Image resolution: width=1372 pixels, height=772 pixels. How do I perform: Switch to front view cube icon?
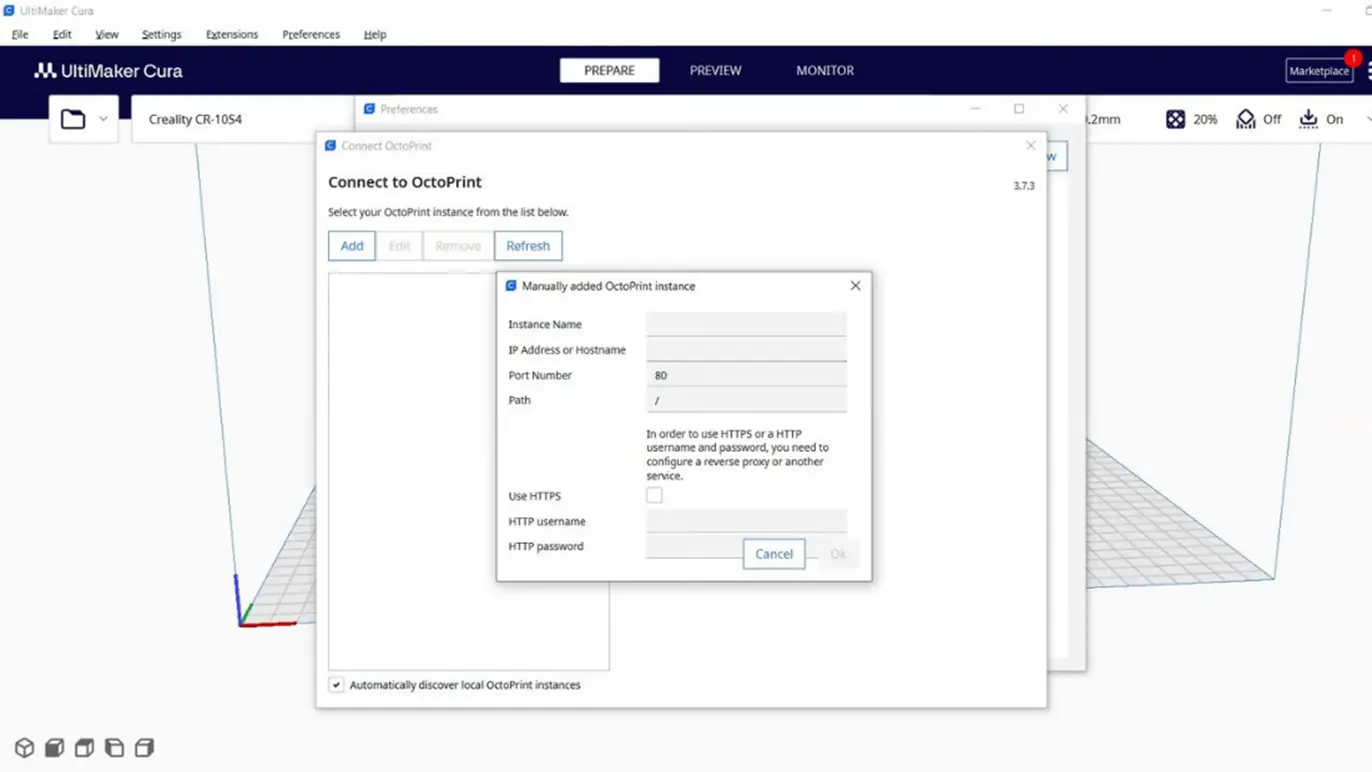54,747
